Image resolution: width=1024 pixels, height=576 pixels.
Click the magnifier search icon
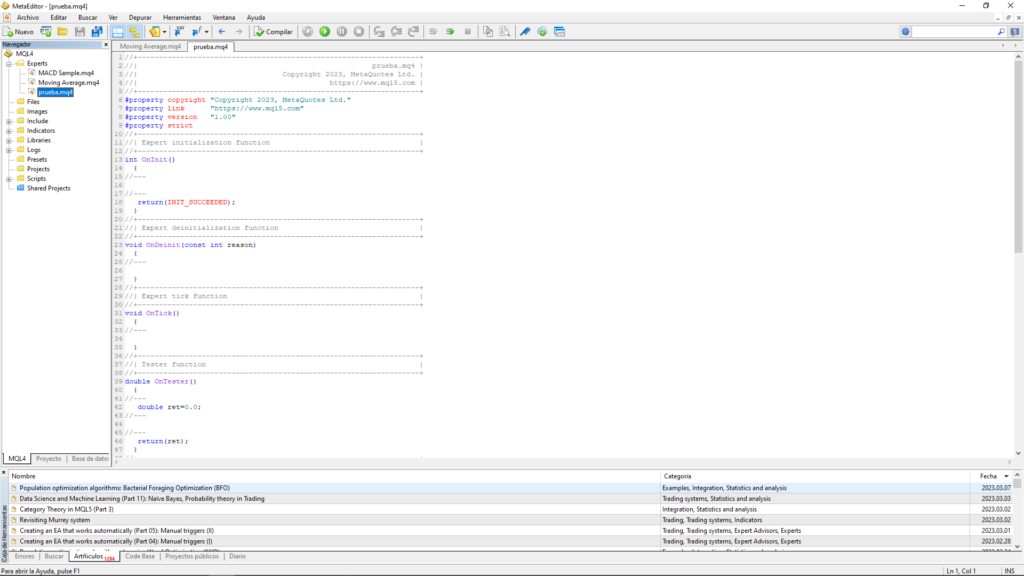tap(1001, 31)
